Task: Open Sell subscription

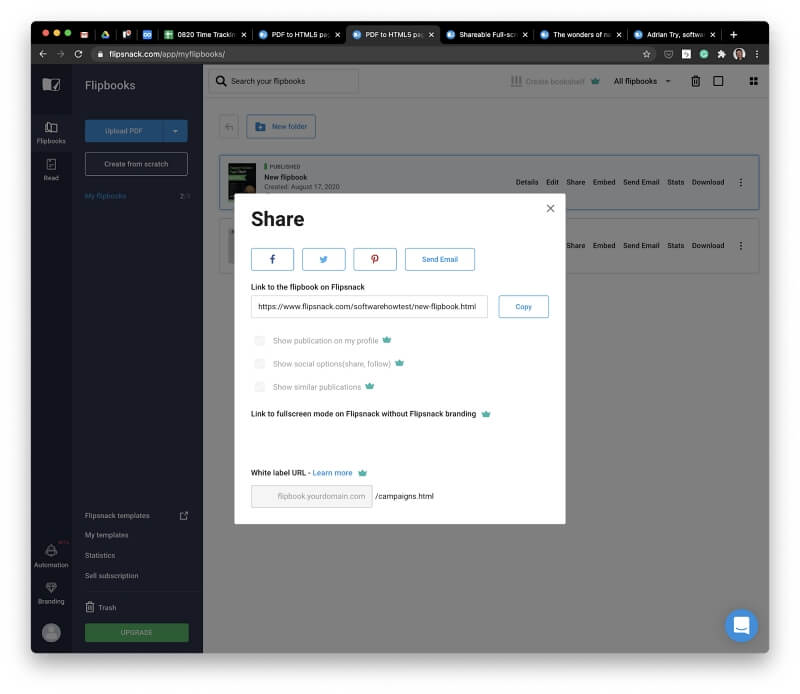Action: (112, 576)
